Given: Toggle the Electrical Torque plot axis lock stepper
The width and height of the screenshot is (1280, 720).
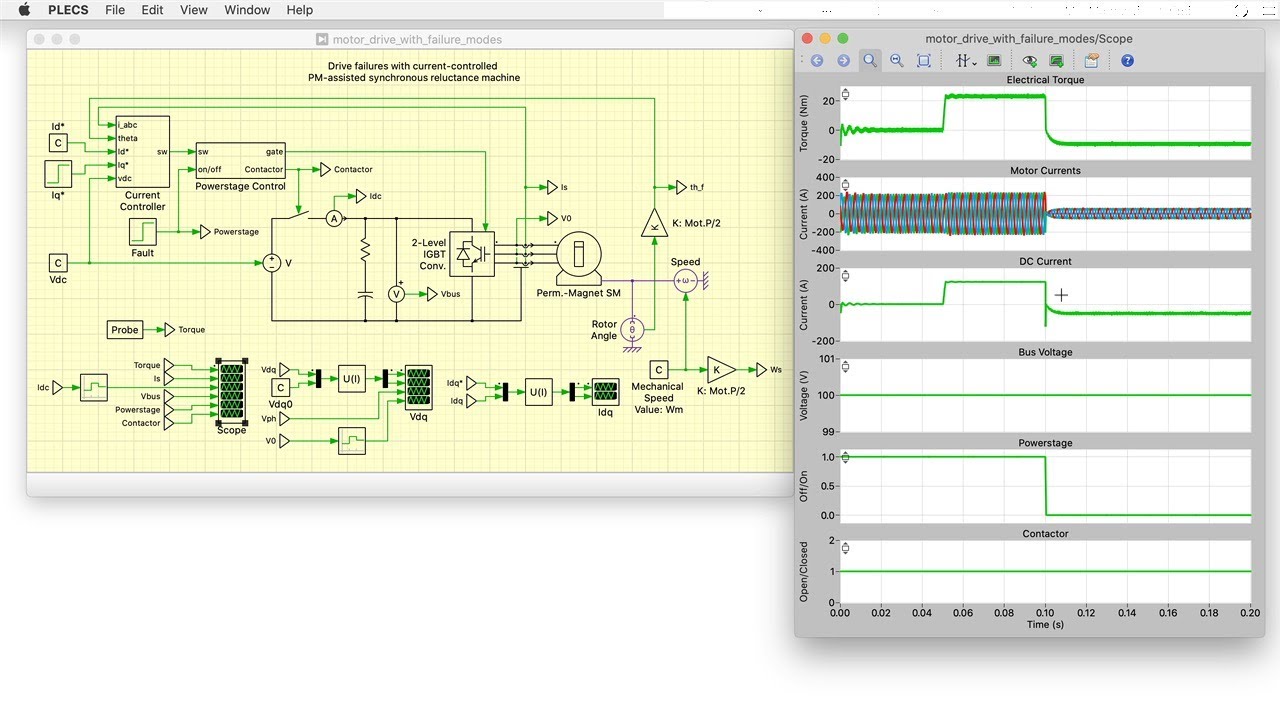Looking at the screenshot, I should point(846,95).
